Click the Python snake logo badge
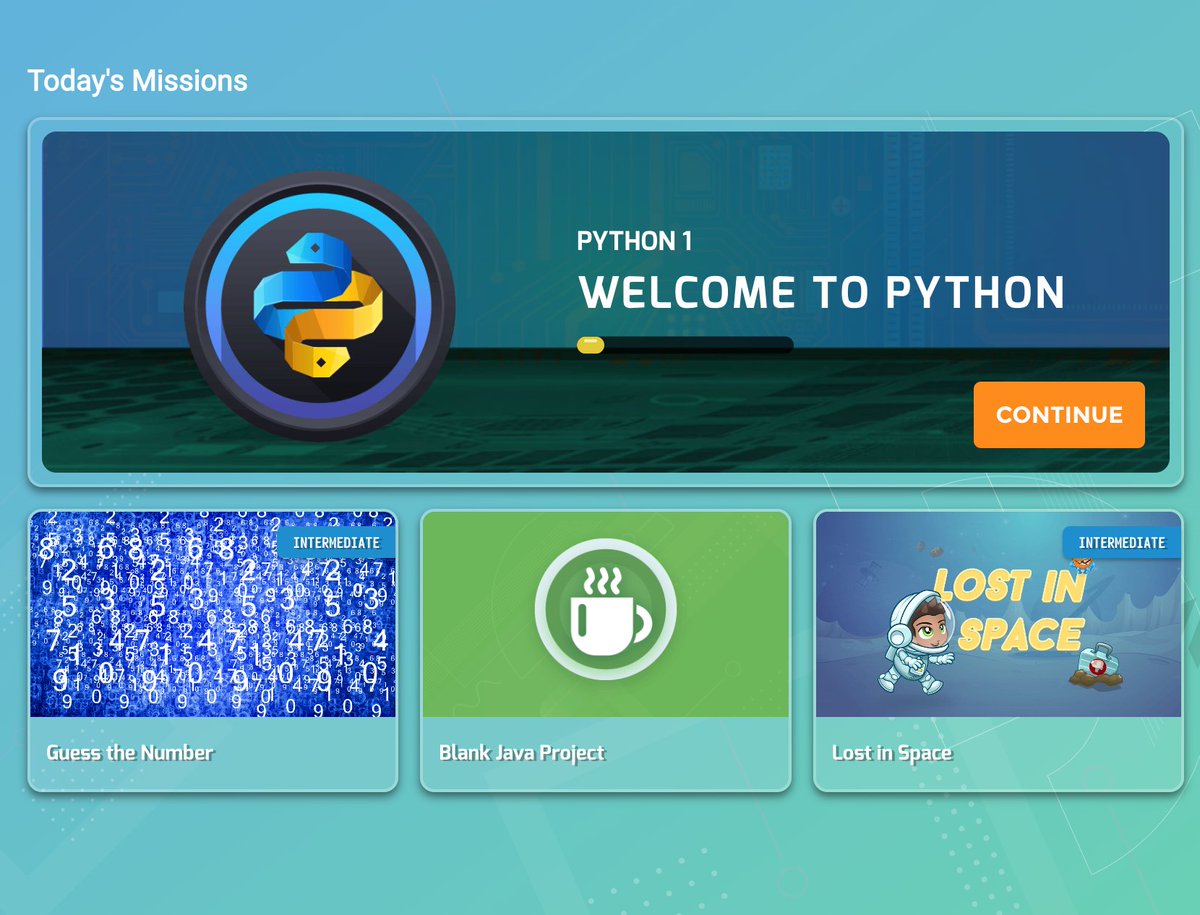Image resolution: width=1200 pixels, height=915 pixels. point(320,306)
